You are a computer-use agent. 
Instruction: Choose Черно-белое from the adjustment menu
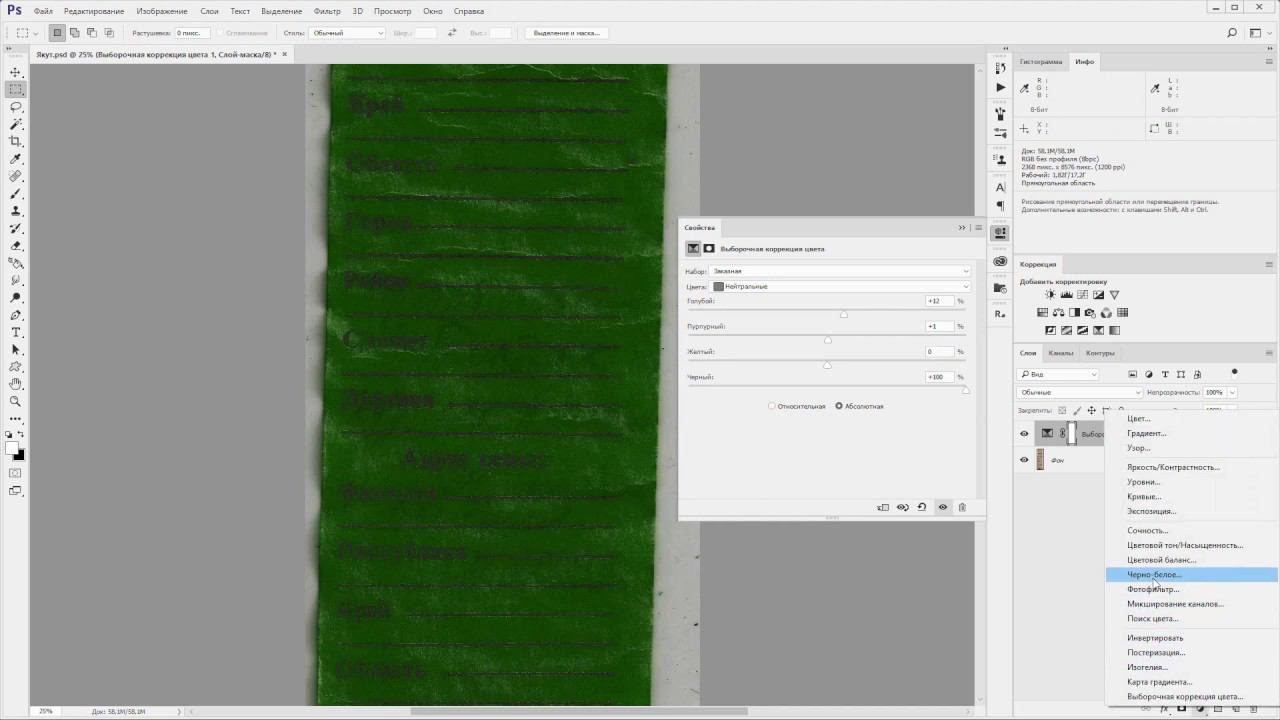(x=1191, y=575)
